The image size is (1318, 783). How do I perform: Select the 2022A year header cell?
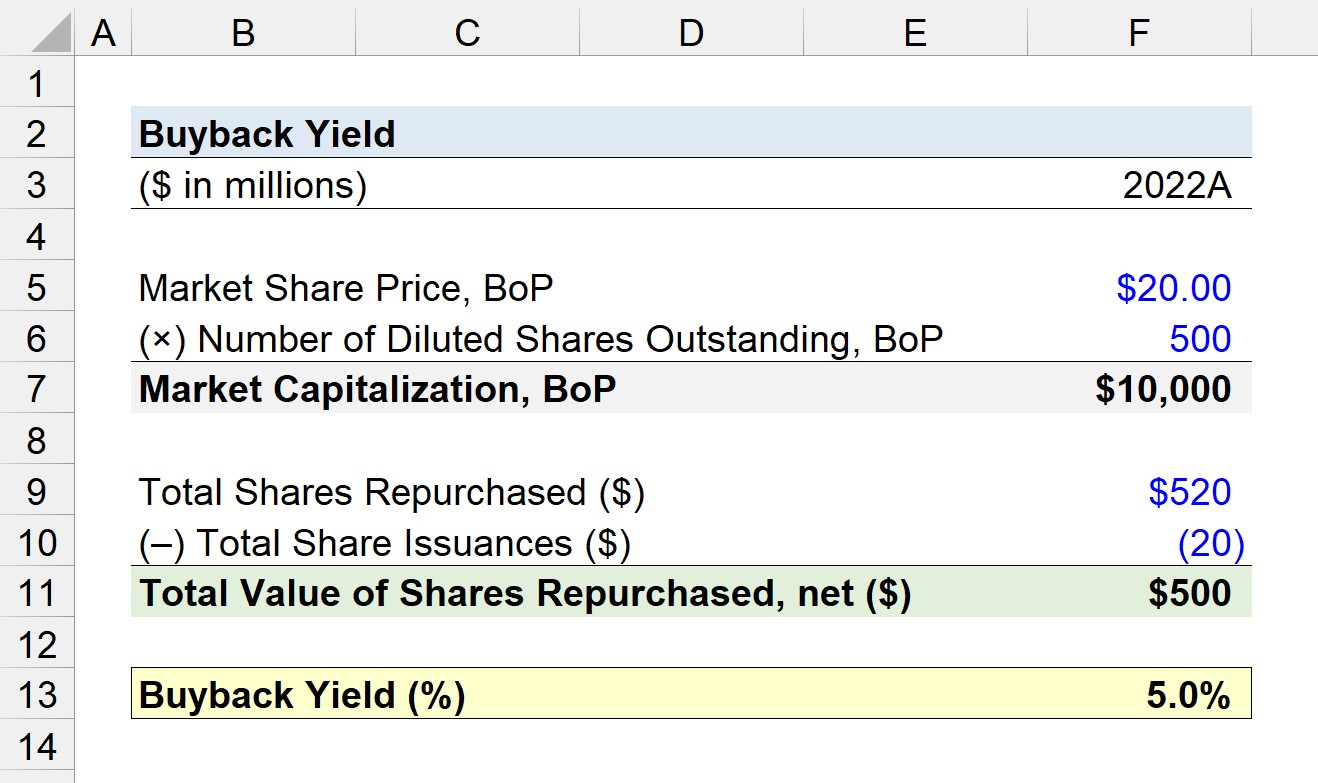tap(1139, 185)
